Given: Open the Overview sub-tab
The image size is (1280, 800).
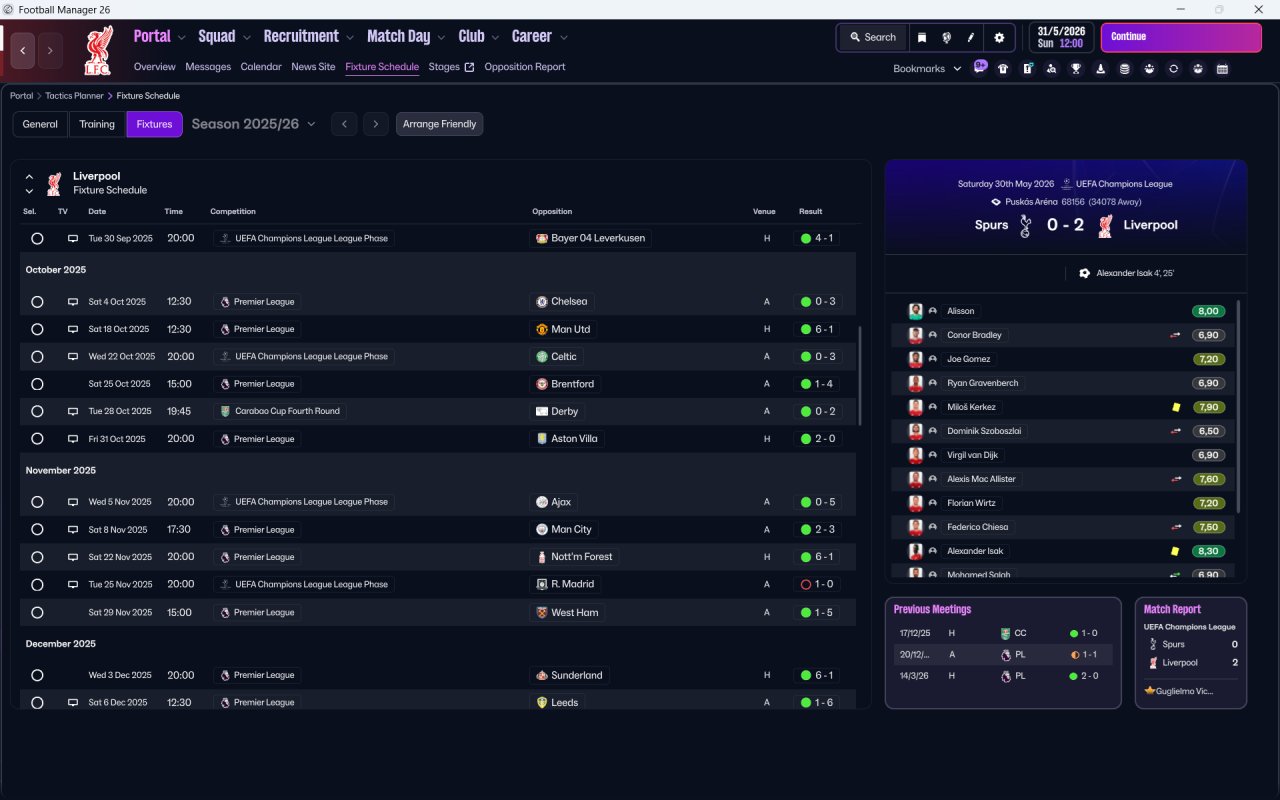Looking at the screenshot, I should coord(155,67).
